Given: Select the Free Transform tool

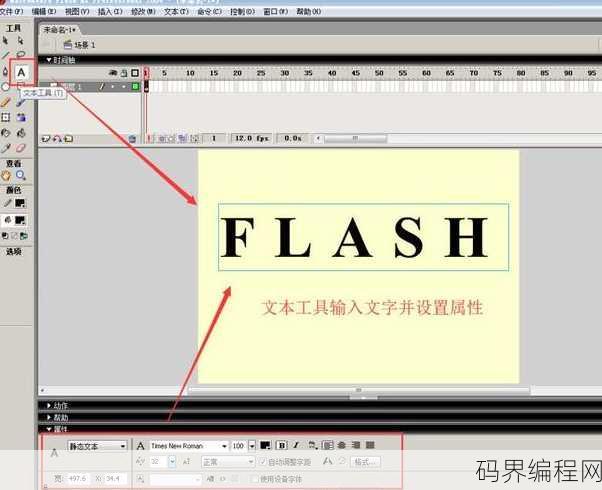Looking at the screenshot, I should [x=5, y=118].
